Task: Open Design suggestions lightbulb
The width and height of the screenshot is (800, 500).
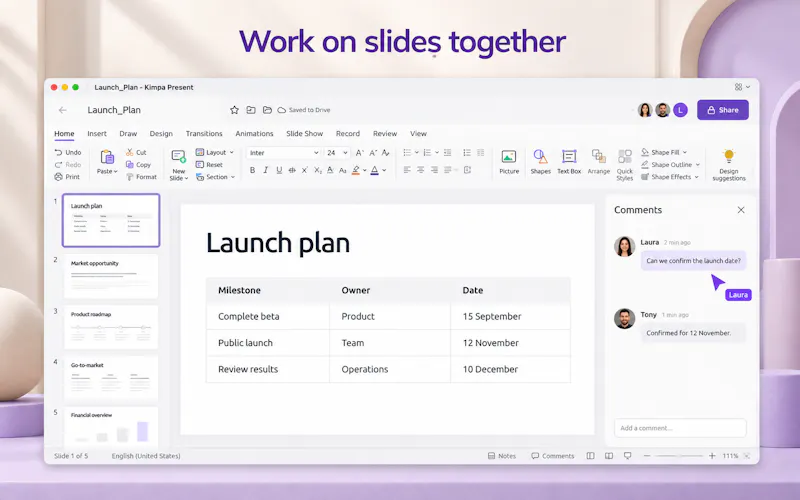Action: 729,165
